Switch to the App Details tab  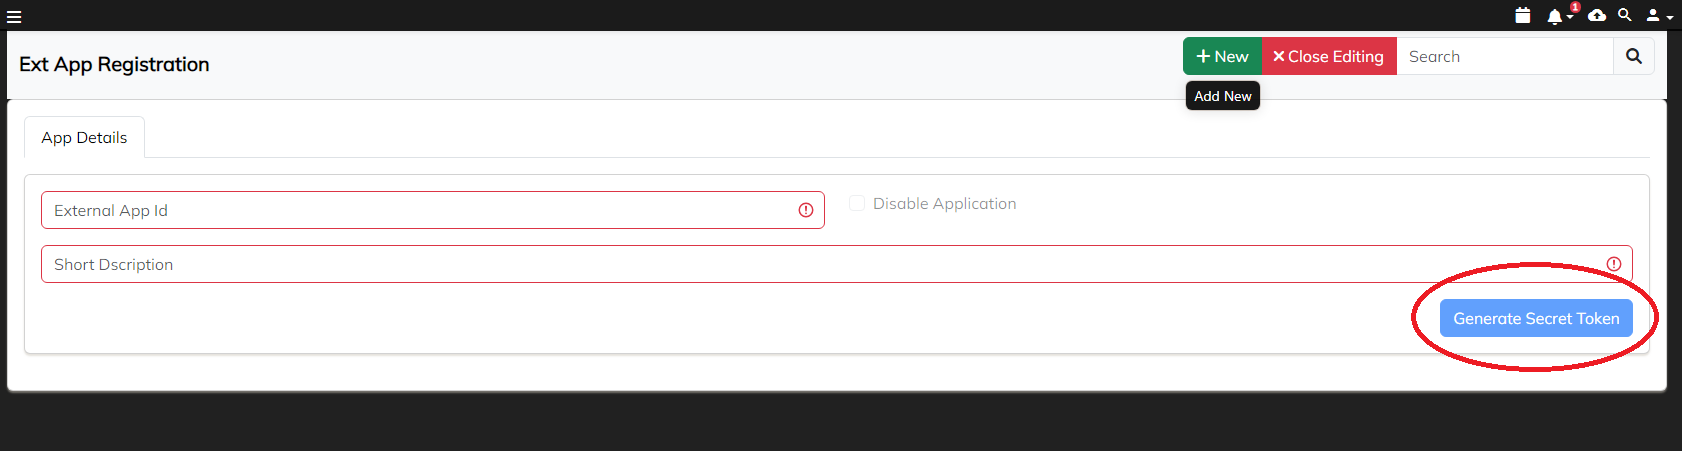(84, 138)
